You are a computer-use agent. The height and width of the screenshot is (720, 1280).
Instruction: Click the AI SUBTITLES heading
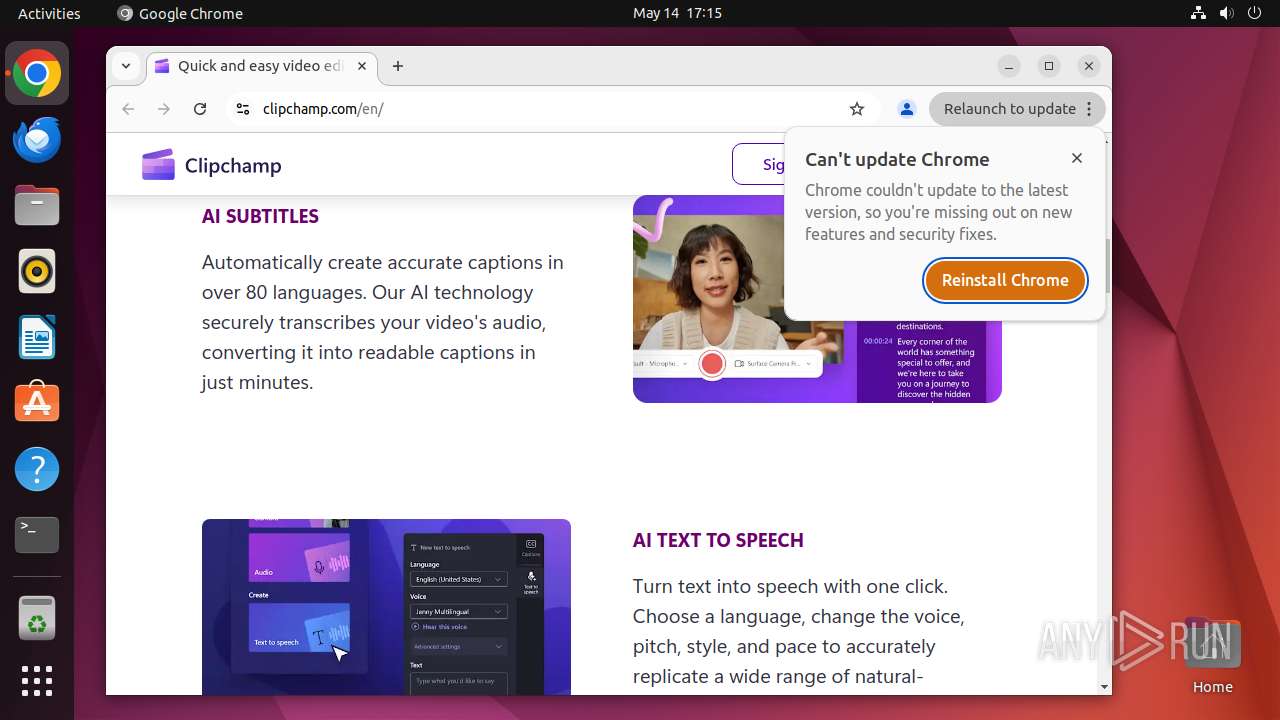pyautogui.click(x=260, y=216)
